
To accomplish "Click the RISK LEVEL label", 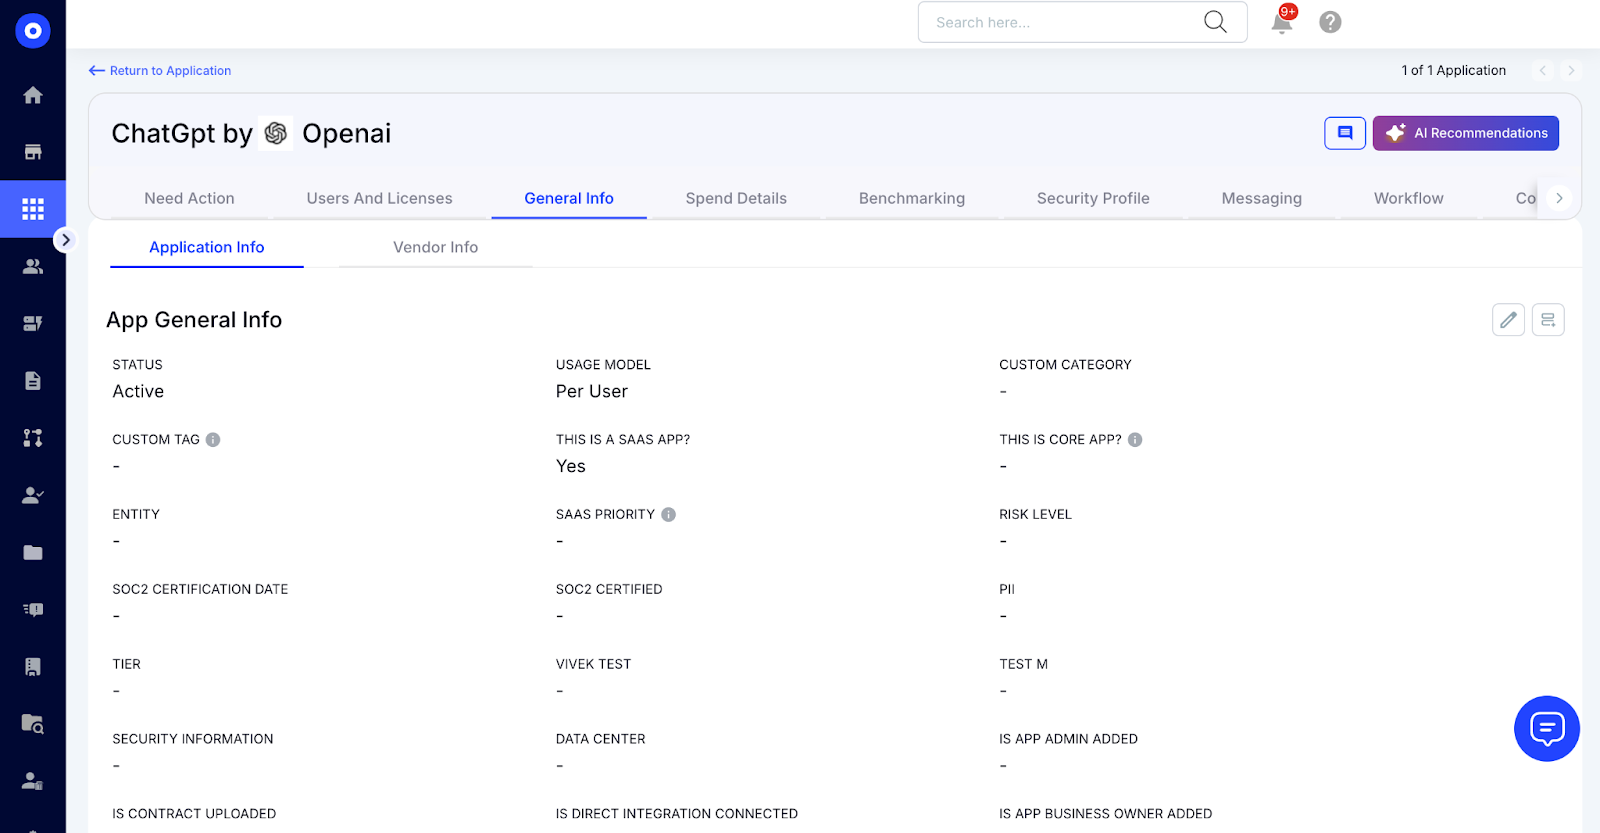I will pyautogui.click(x=1035, y=515).
